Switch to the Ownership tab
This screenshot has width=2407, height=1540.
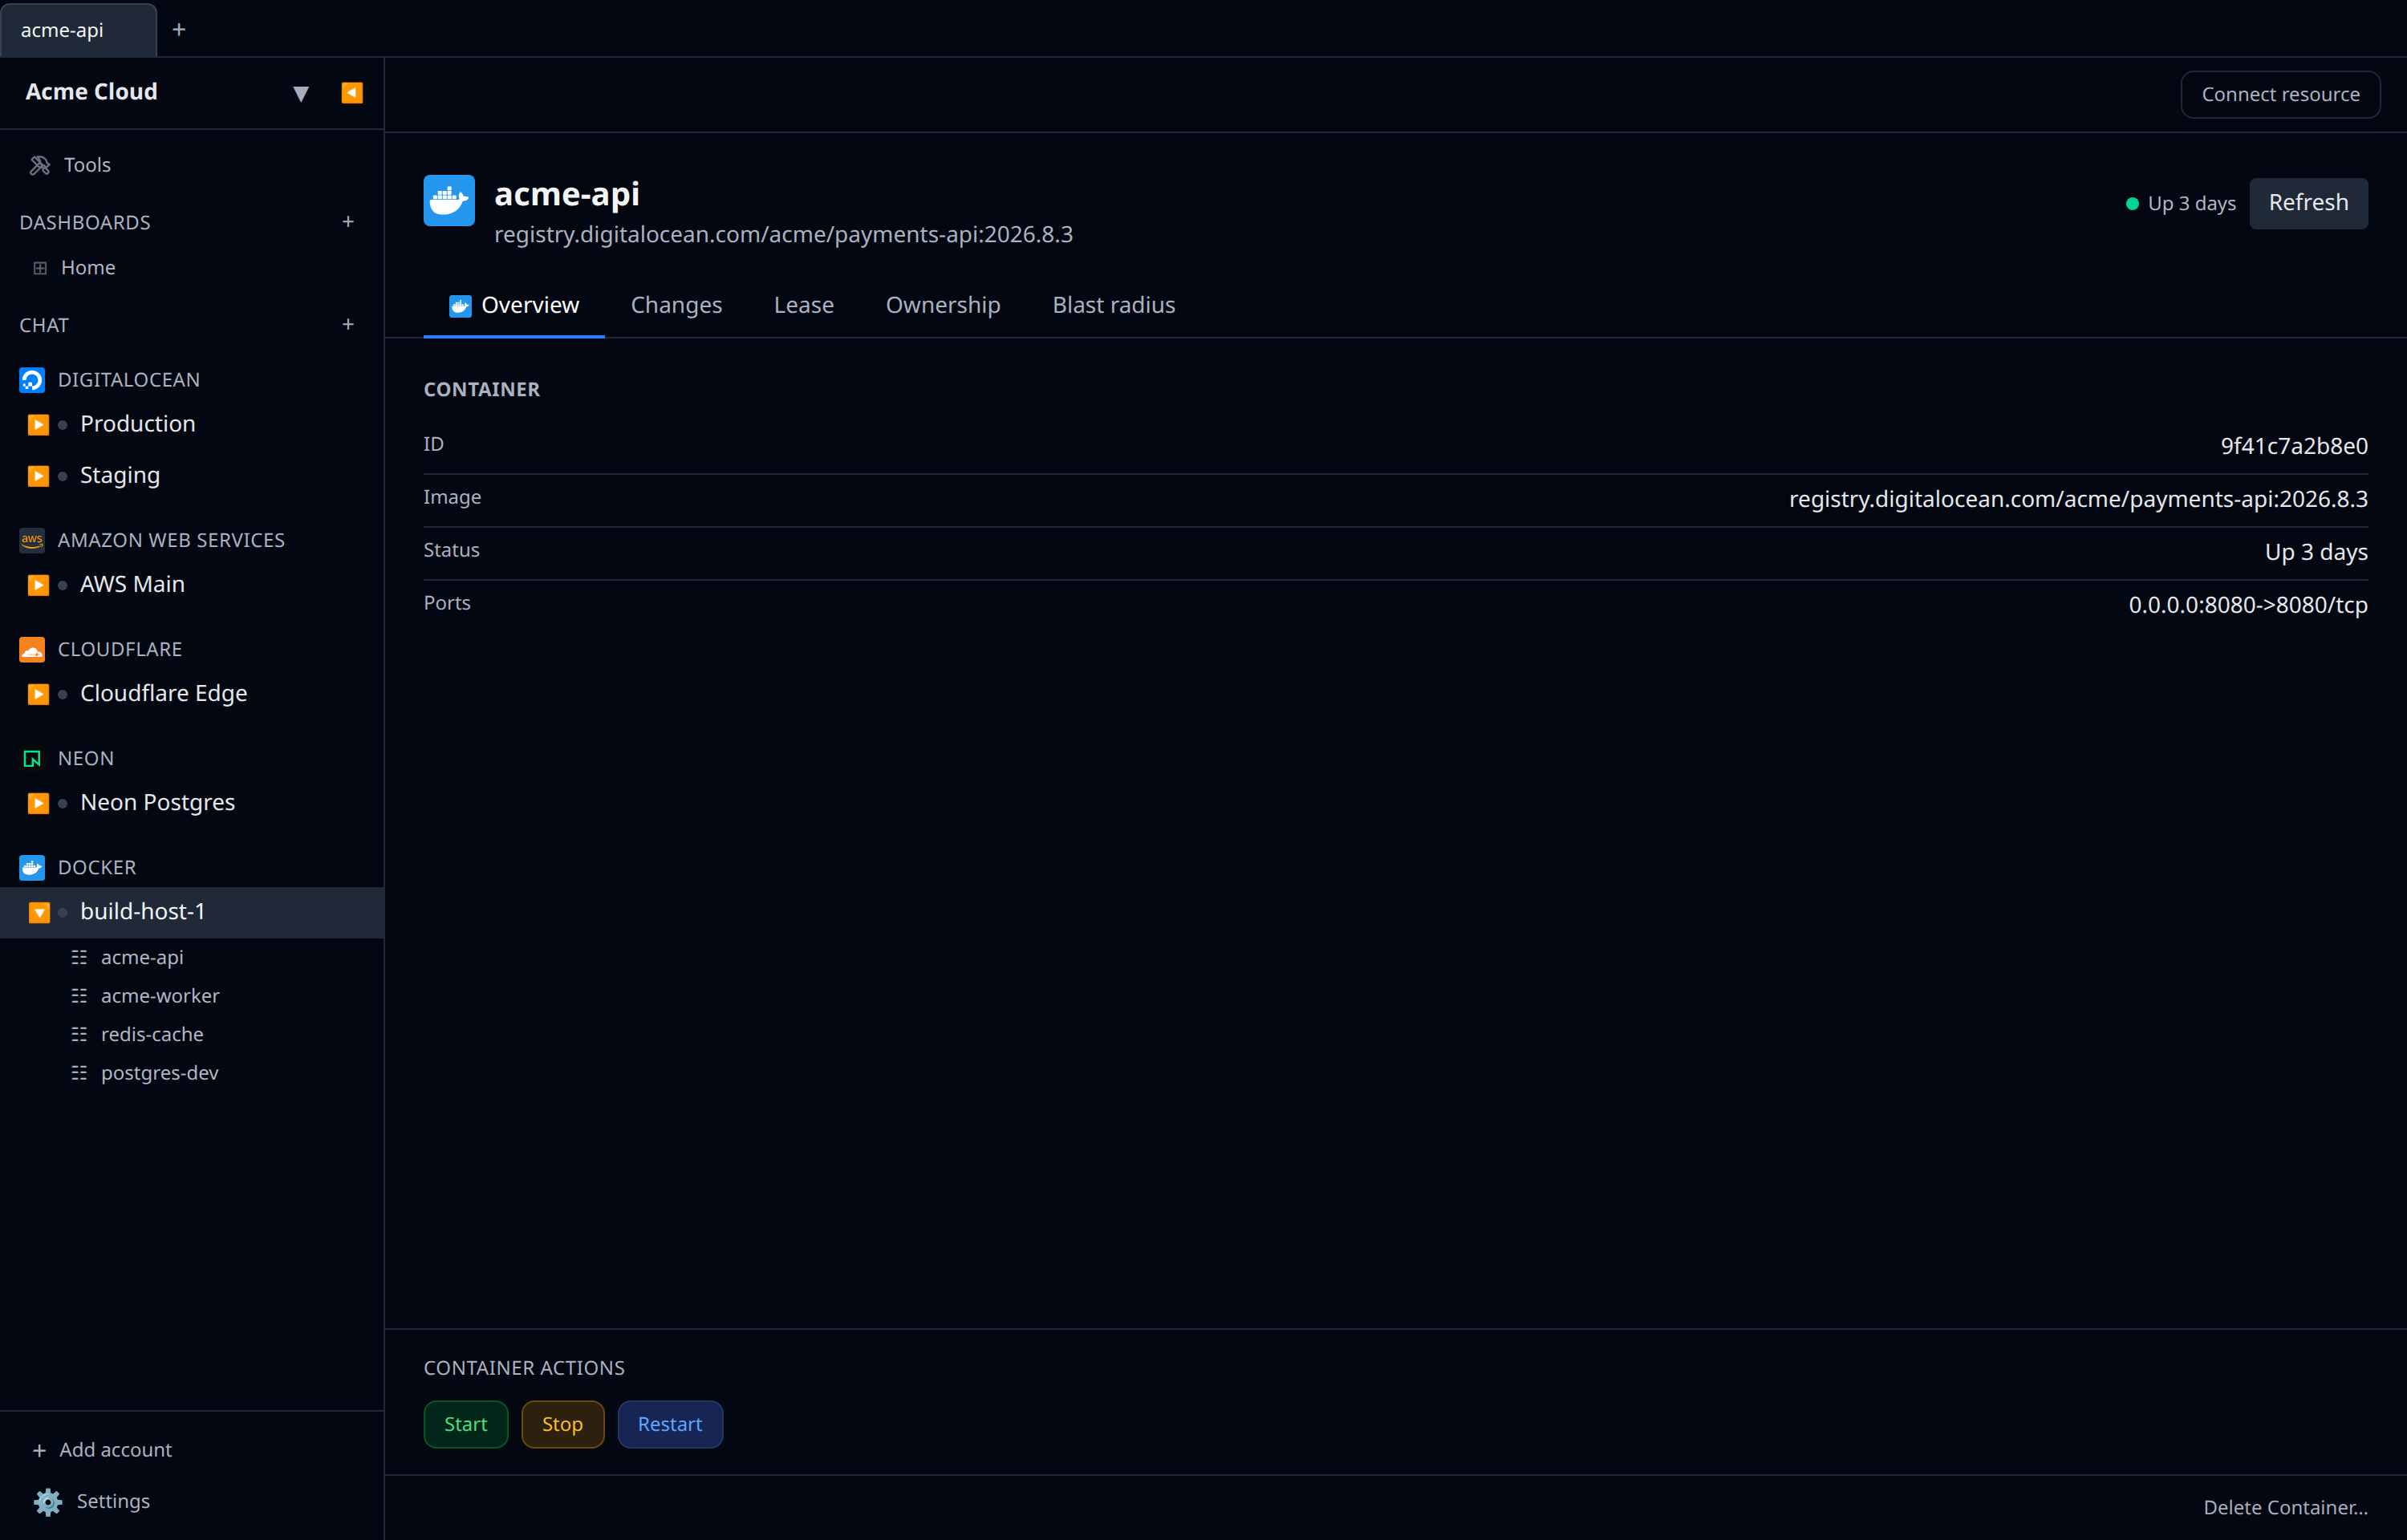(943, 306)
